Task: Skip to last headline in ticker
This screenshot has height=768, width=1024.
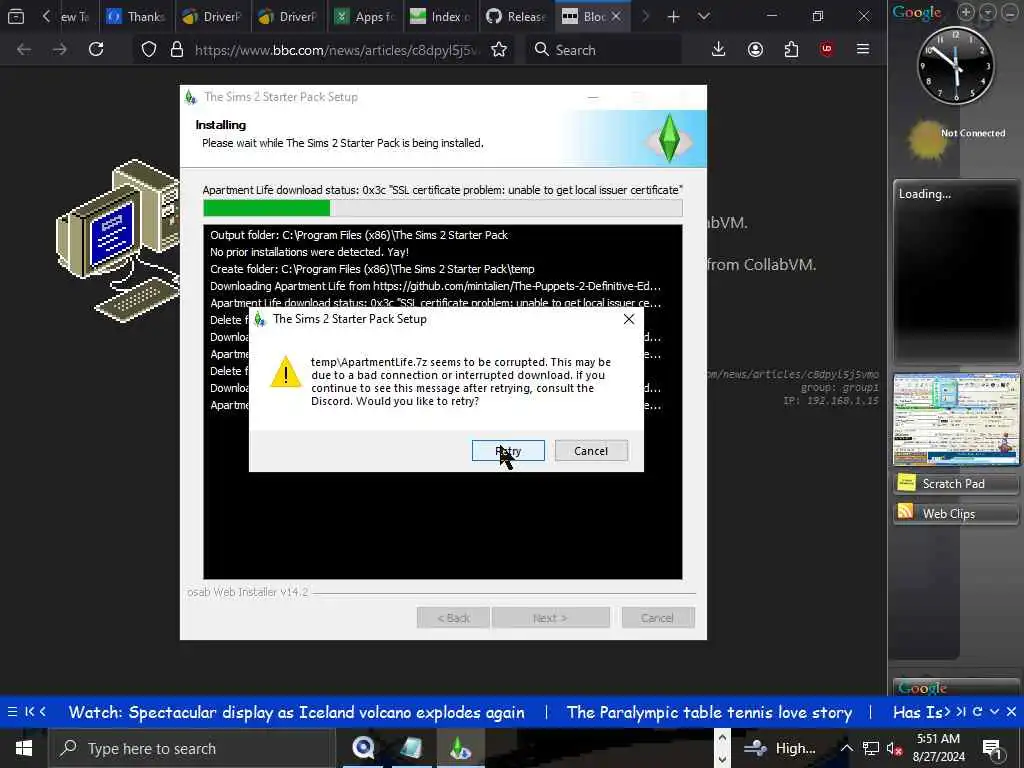Action: coord(961,712)
